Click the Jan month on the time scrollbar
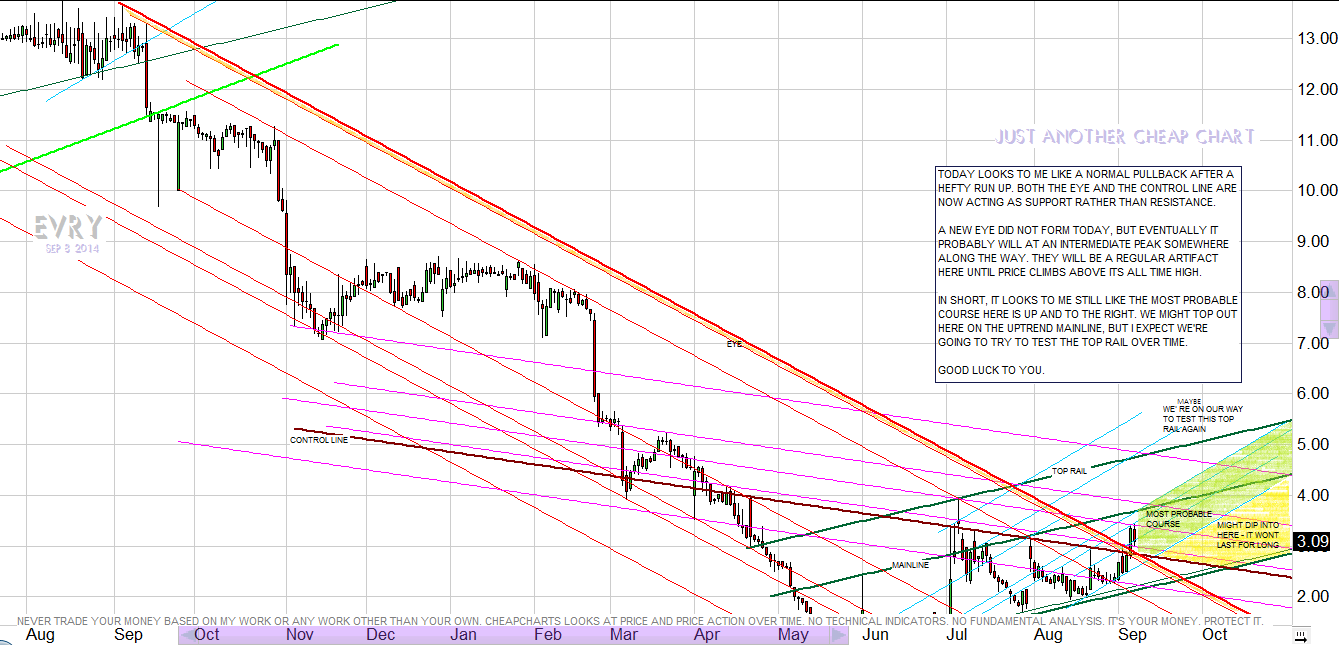Image resolution: width=1339 pixels, height=645 pixels. [462, 634]
